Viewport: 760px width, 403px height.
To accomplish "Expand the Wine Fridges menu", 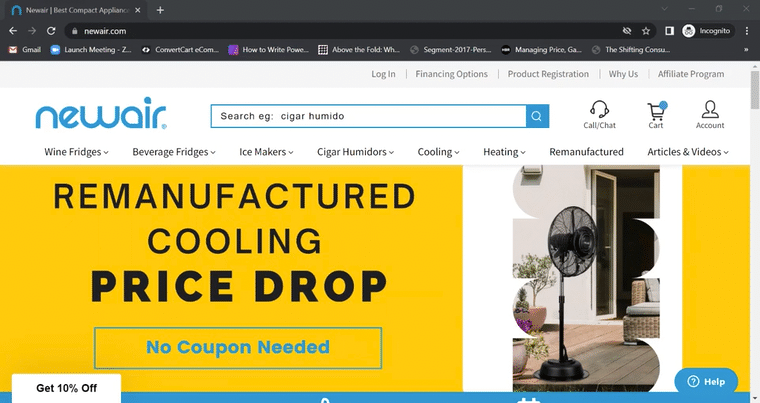I will (x=90, y=152).
